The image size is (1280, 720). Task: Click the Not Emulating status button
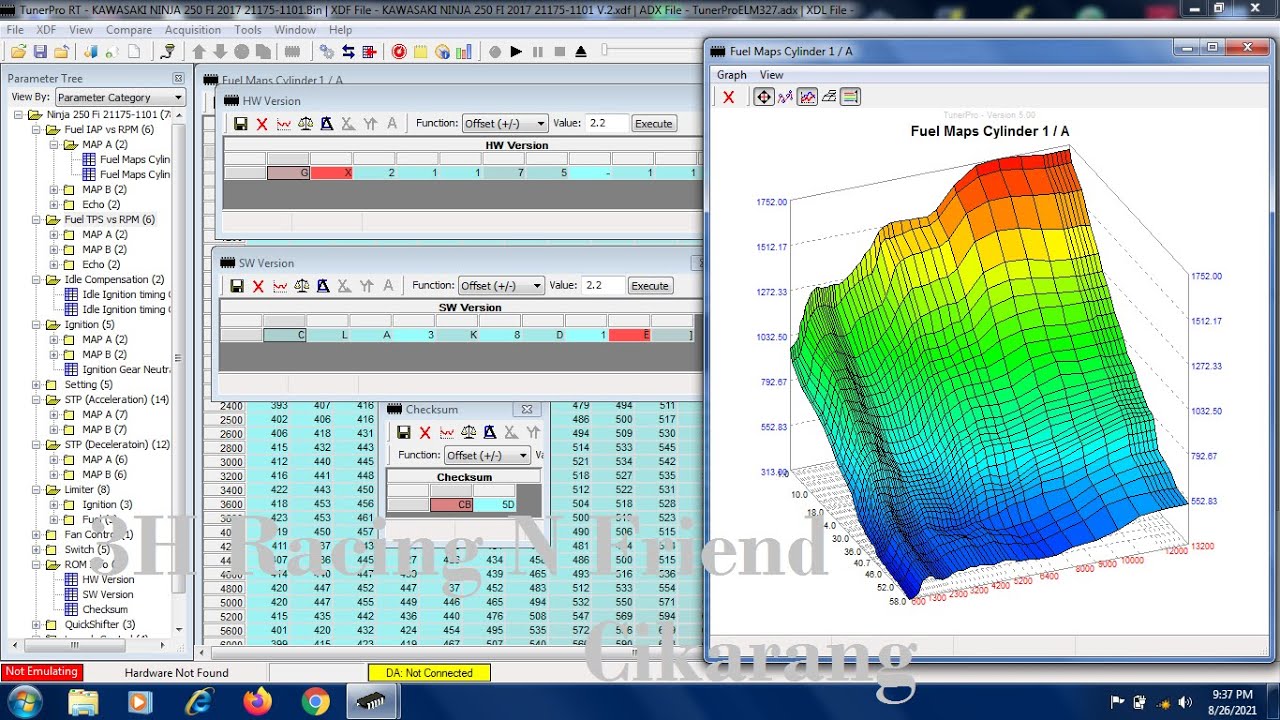[x=41, y=672]
